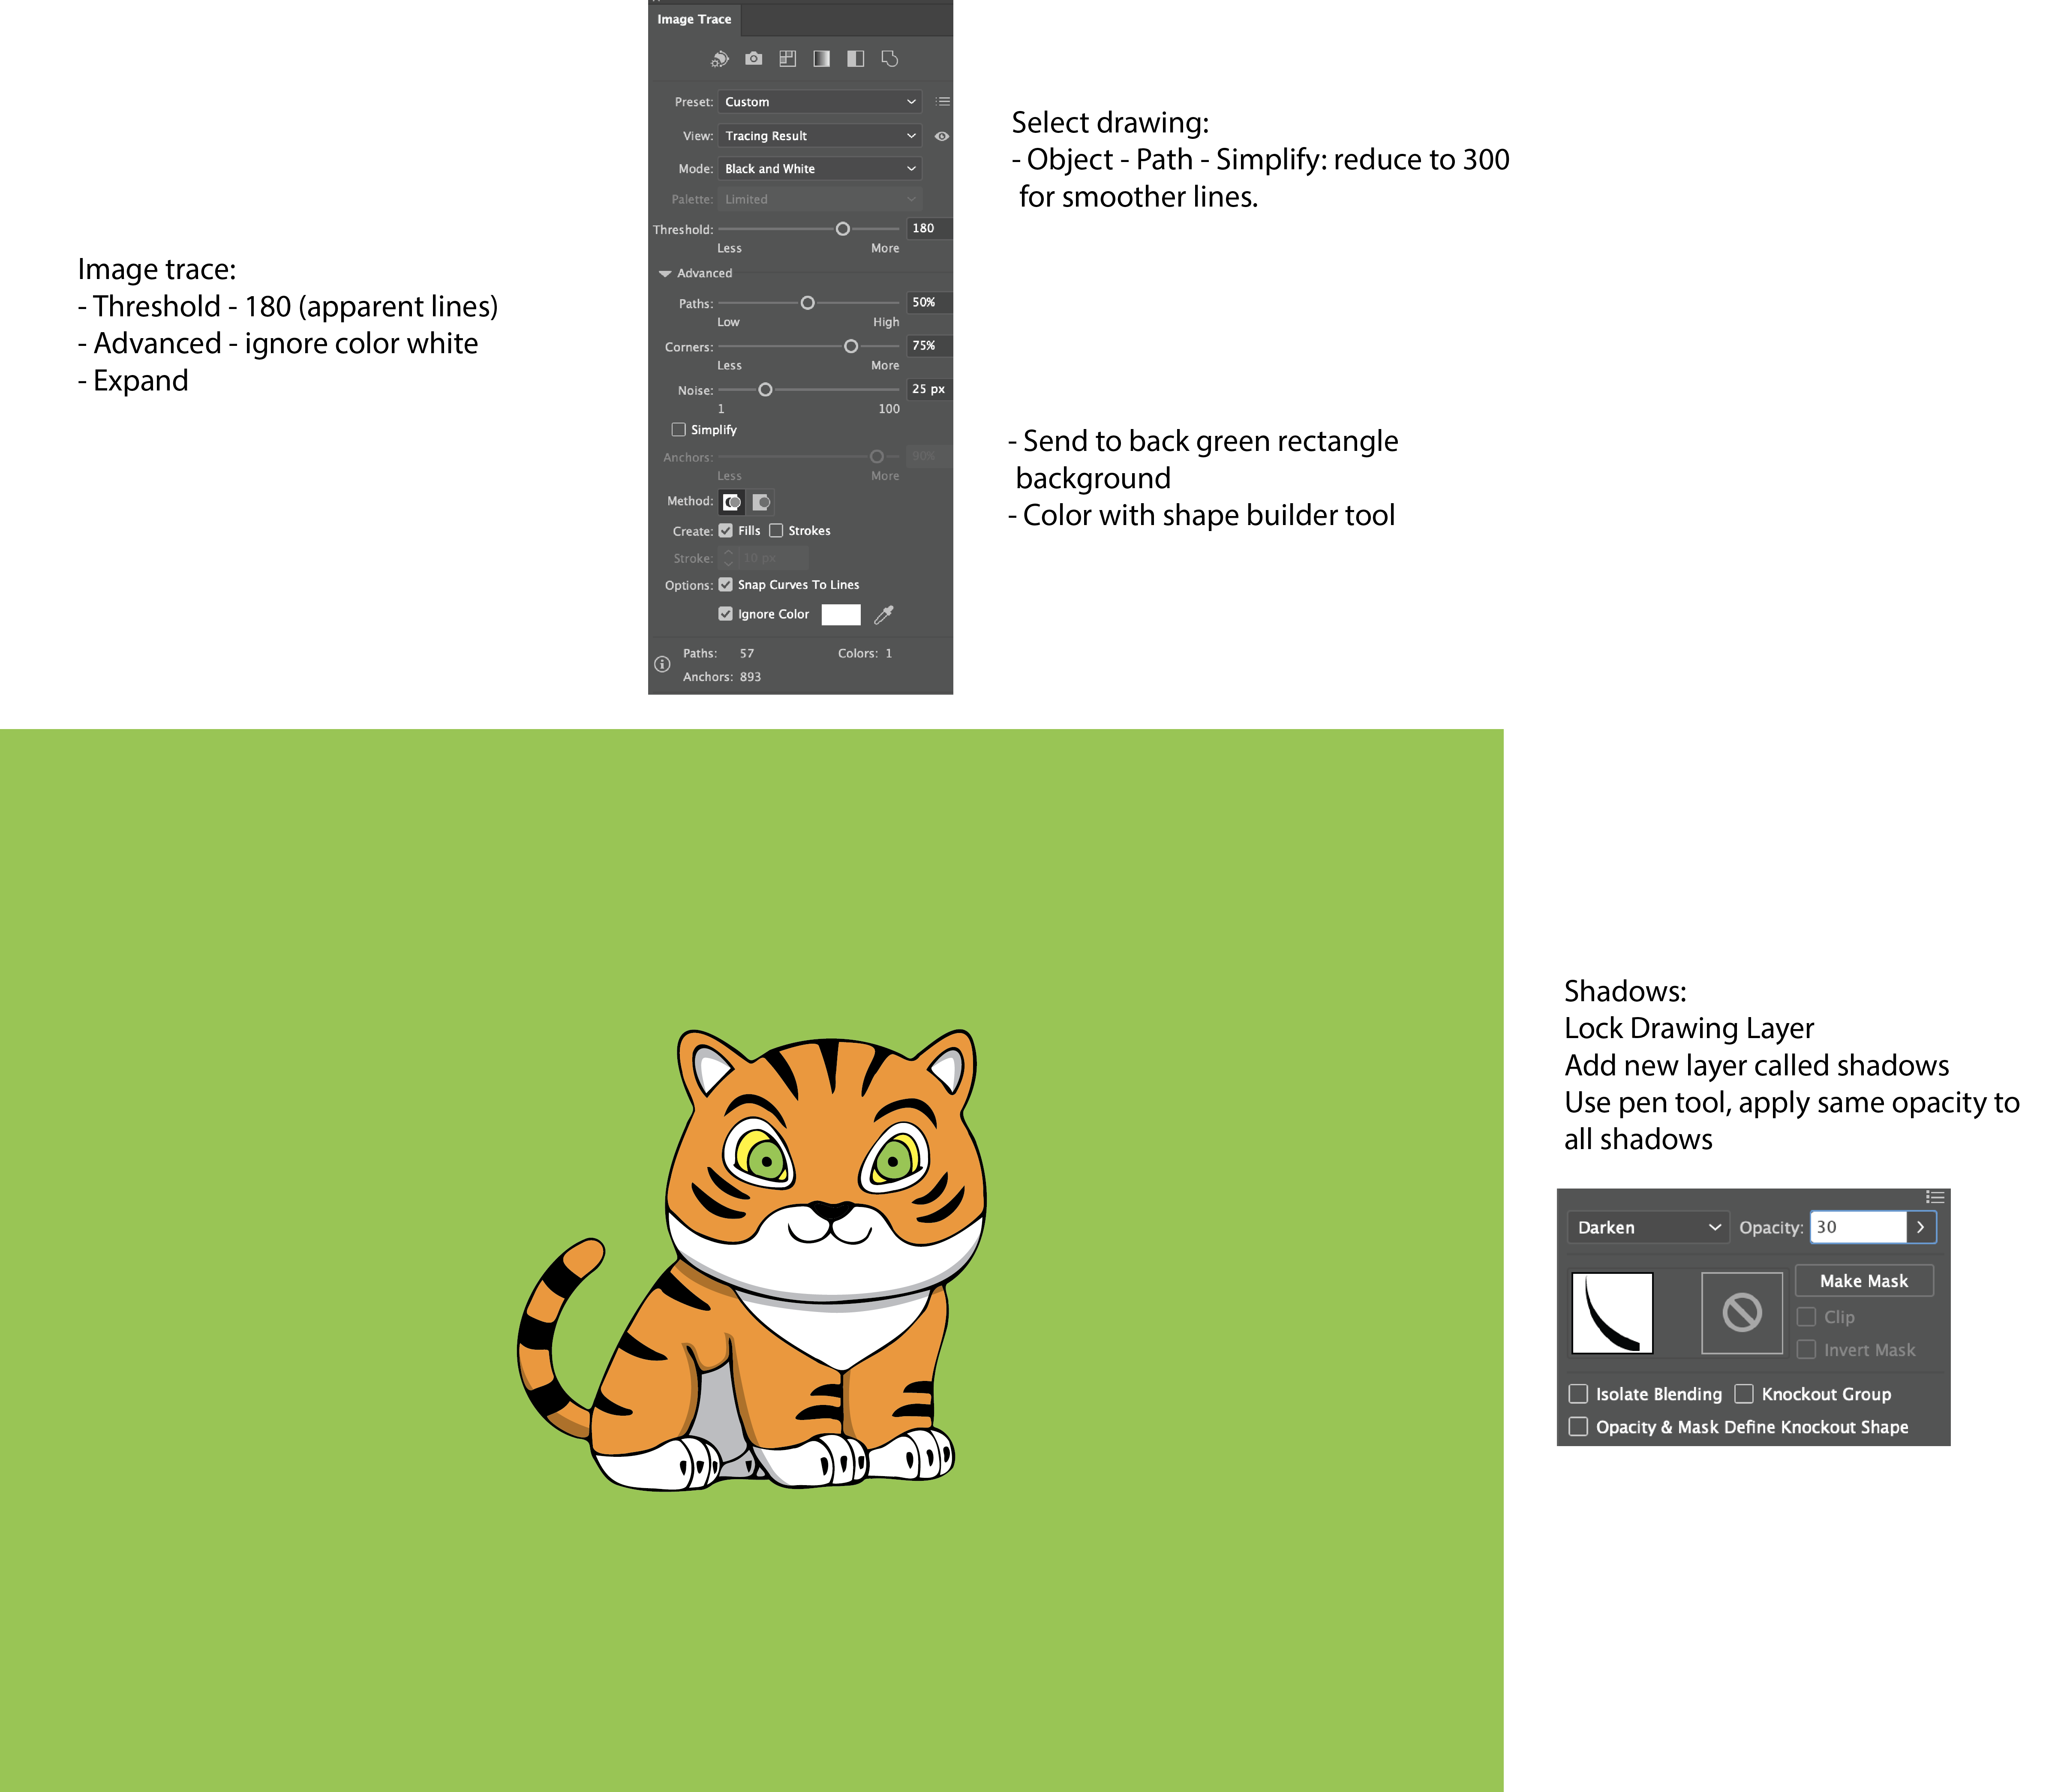
Task: Select the Low Color preset icon
Action: click(788, 59)
